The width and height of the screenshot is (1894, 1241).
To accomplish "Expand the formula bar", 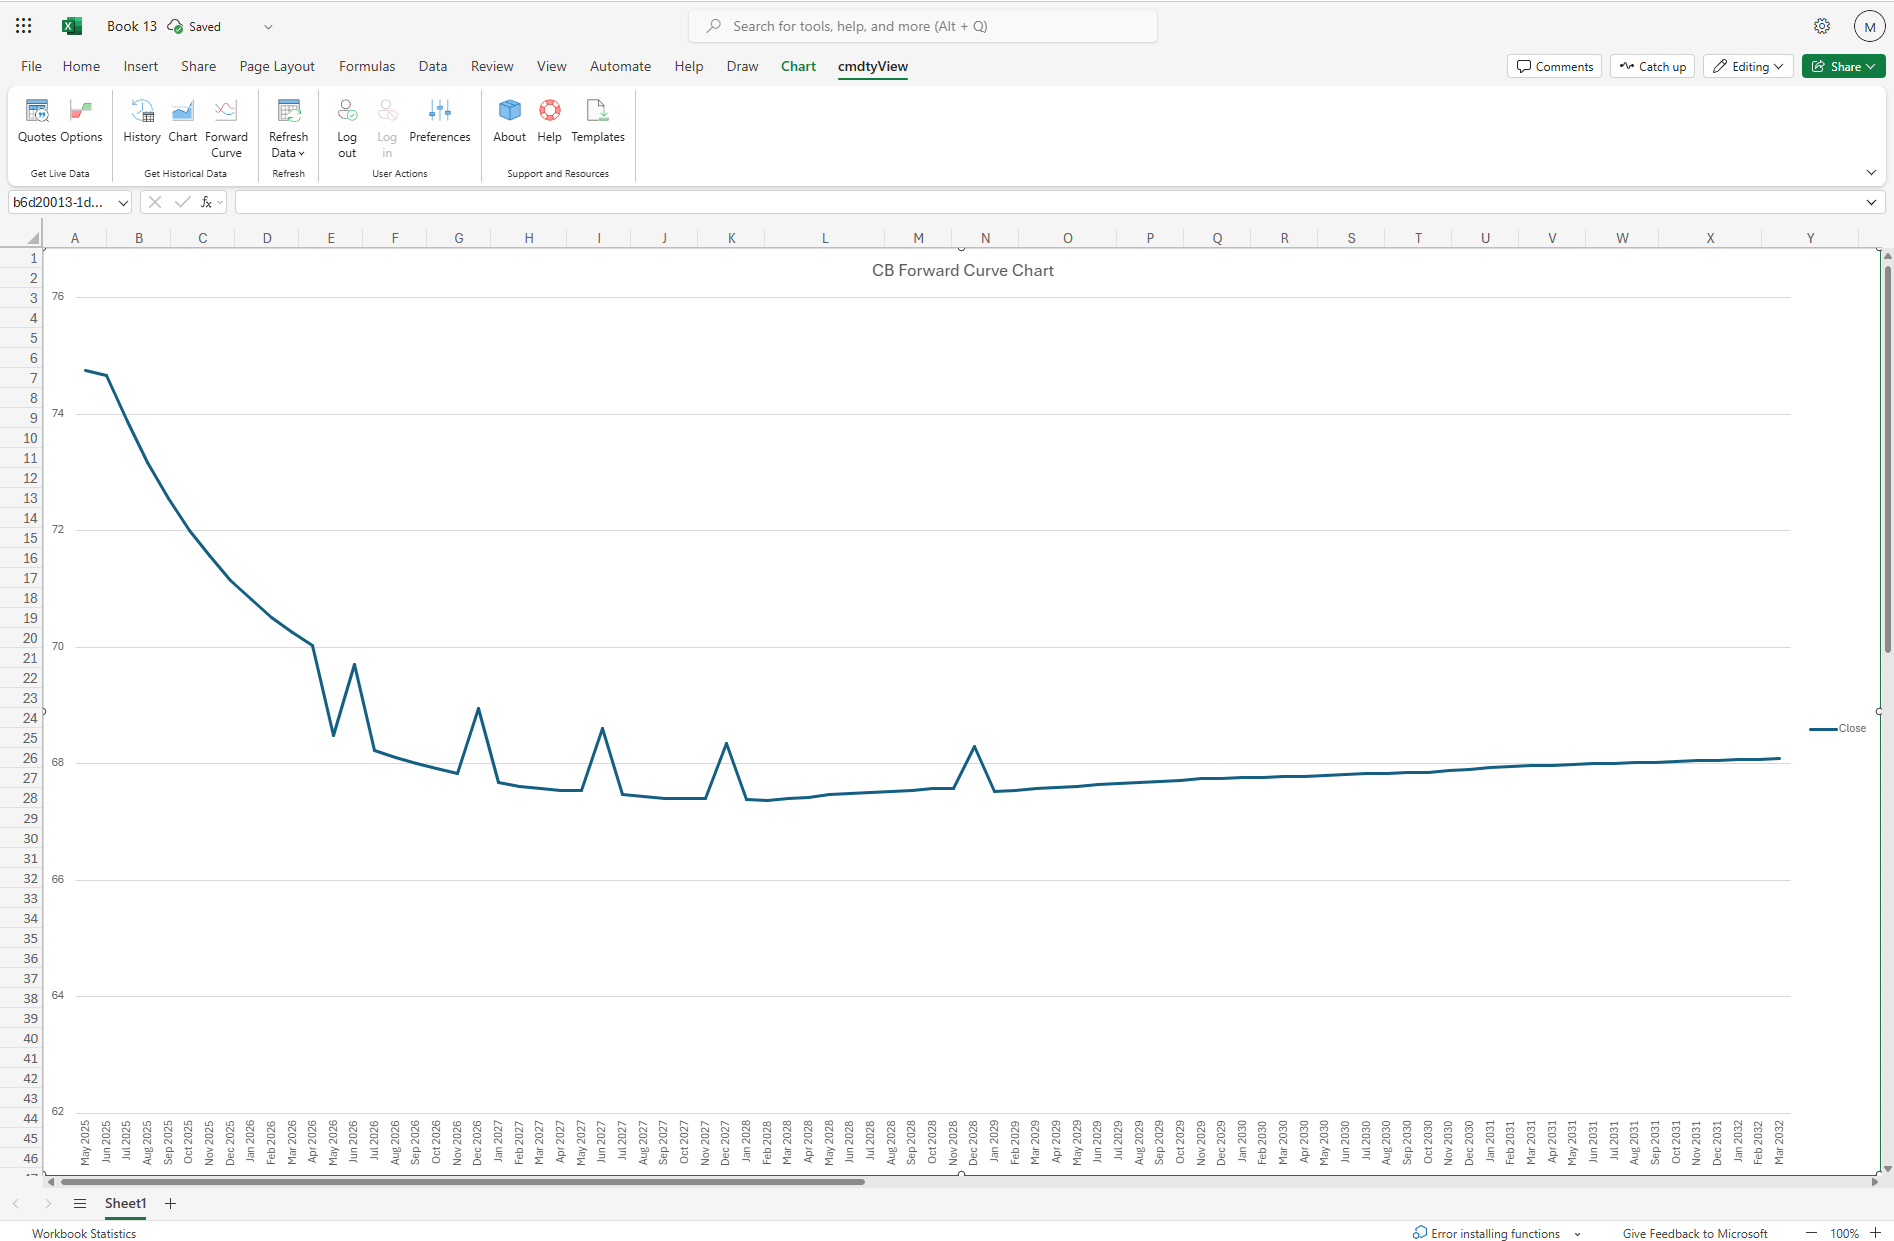I will [x=1871, y=202].
